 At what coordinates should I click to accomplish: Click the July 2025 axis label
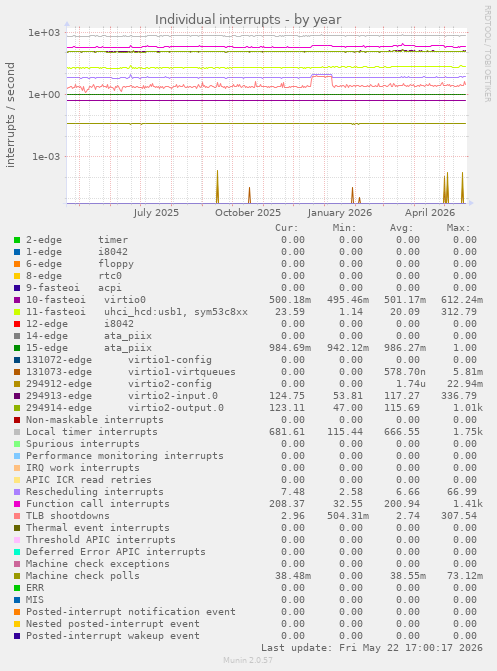click(x=156, y=213)
